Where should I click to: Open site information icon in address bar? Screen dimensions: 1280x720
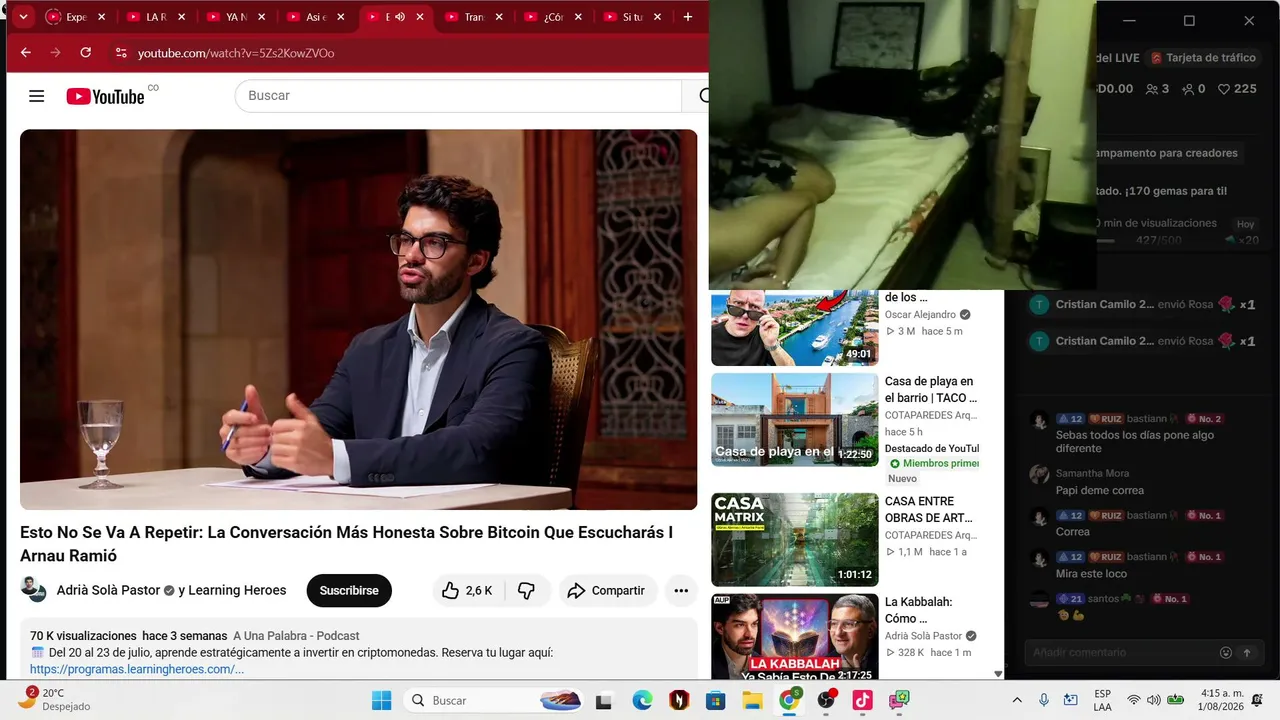coord(121,53)
